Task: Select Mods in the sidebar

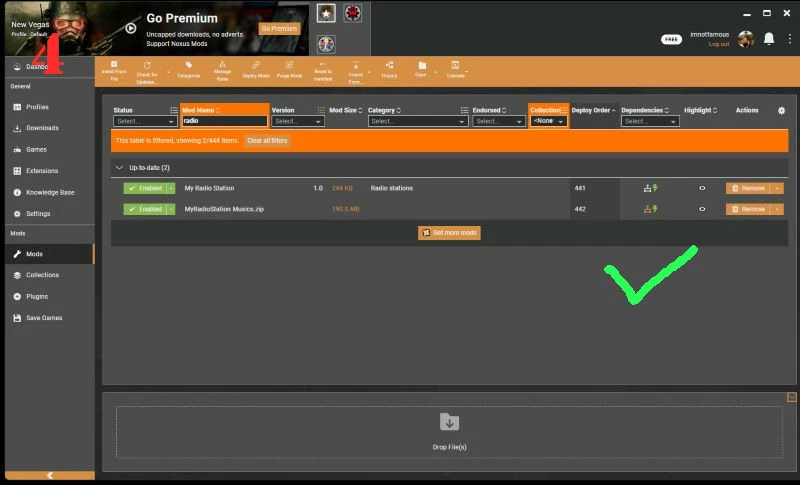Action: pyautogui.click(x=50, y=254)
